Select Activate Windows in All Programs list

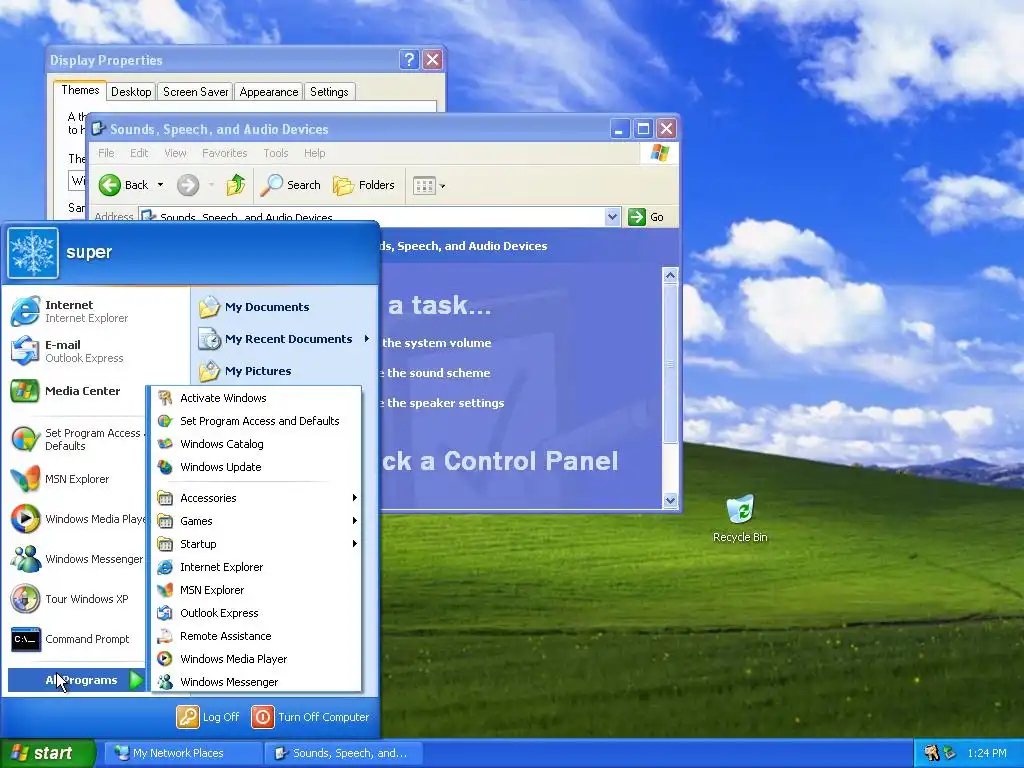tap(256, 398)
